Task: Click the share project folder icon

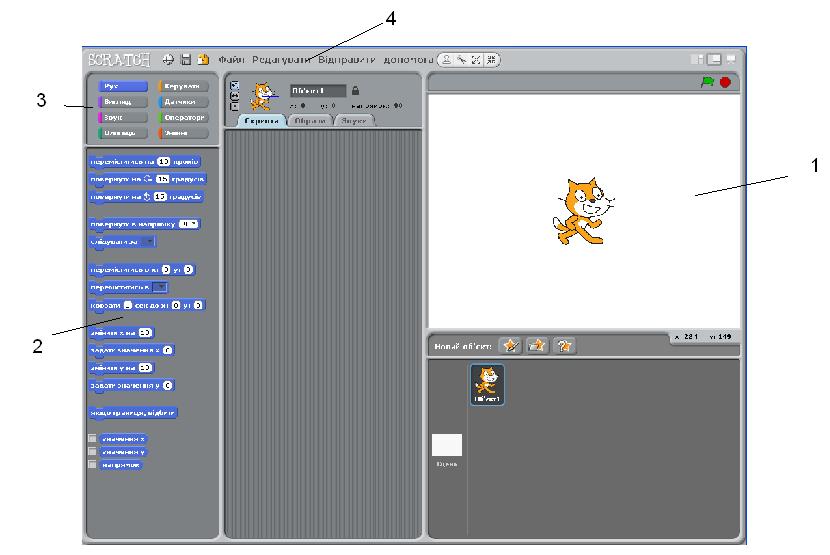Action: pos(203,59)
